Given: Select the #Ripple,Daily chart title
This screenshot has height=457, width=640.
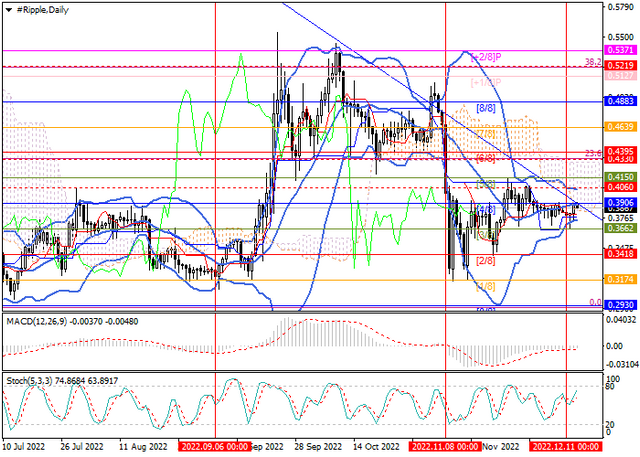Looking at the screenshot, I should (x=42, y=10).
